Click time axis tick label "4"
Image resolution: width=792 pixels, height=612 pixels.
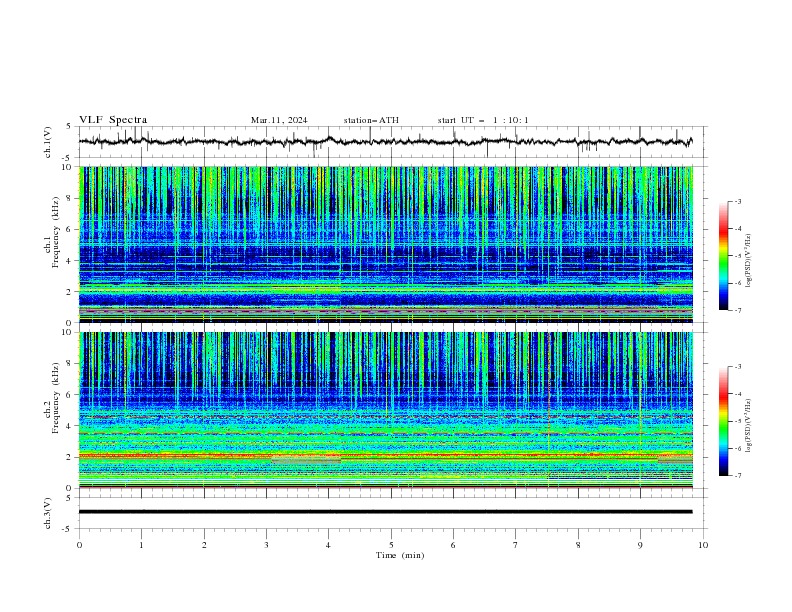pyautogui.click(x=328, y=545)
